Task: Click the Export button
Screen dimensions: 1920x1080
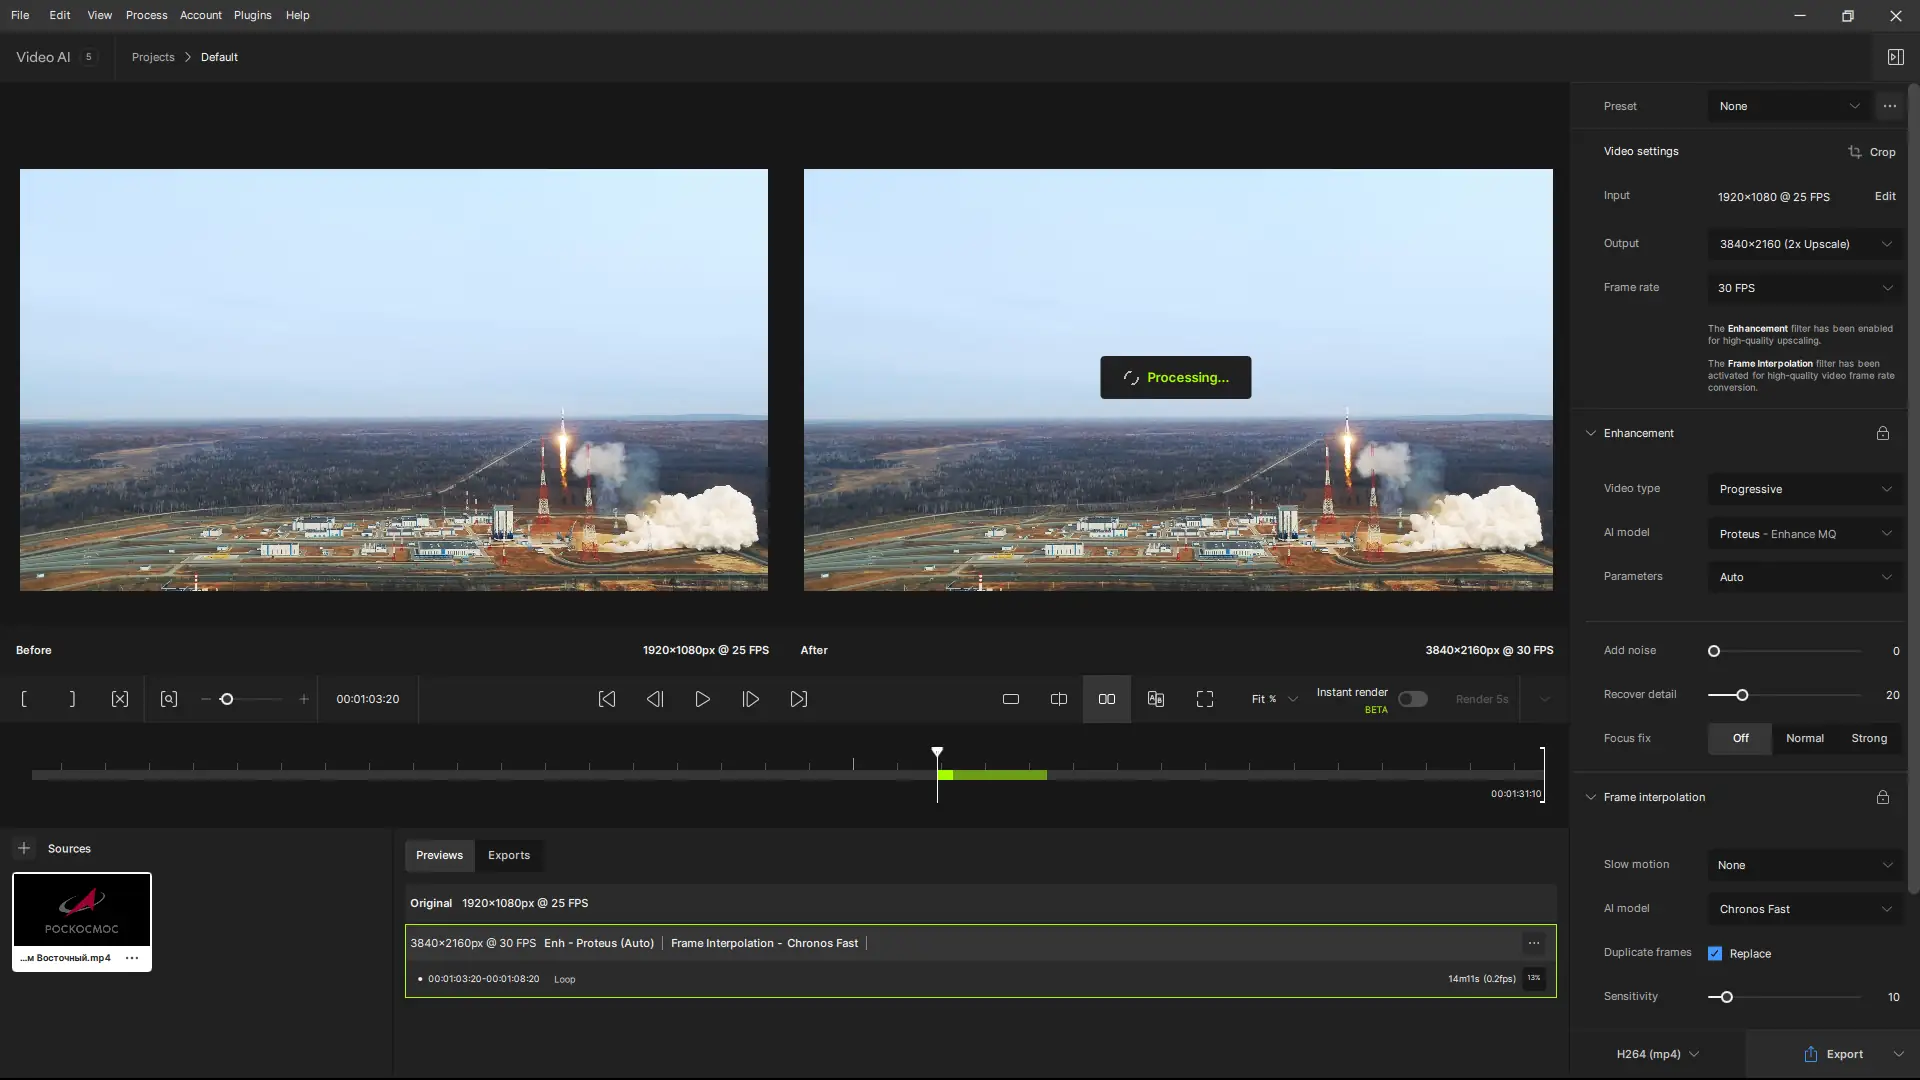Action: (1834, 1054)
